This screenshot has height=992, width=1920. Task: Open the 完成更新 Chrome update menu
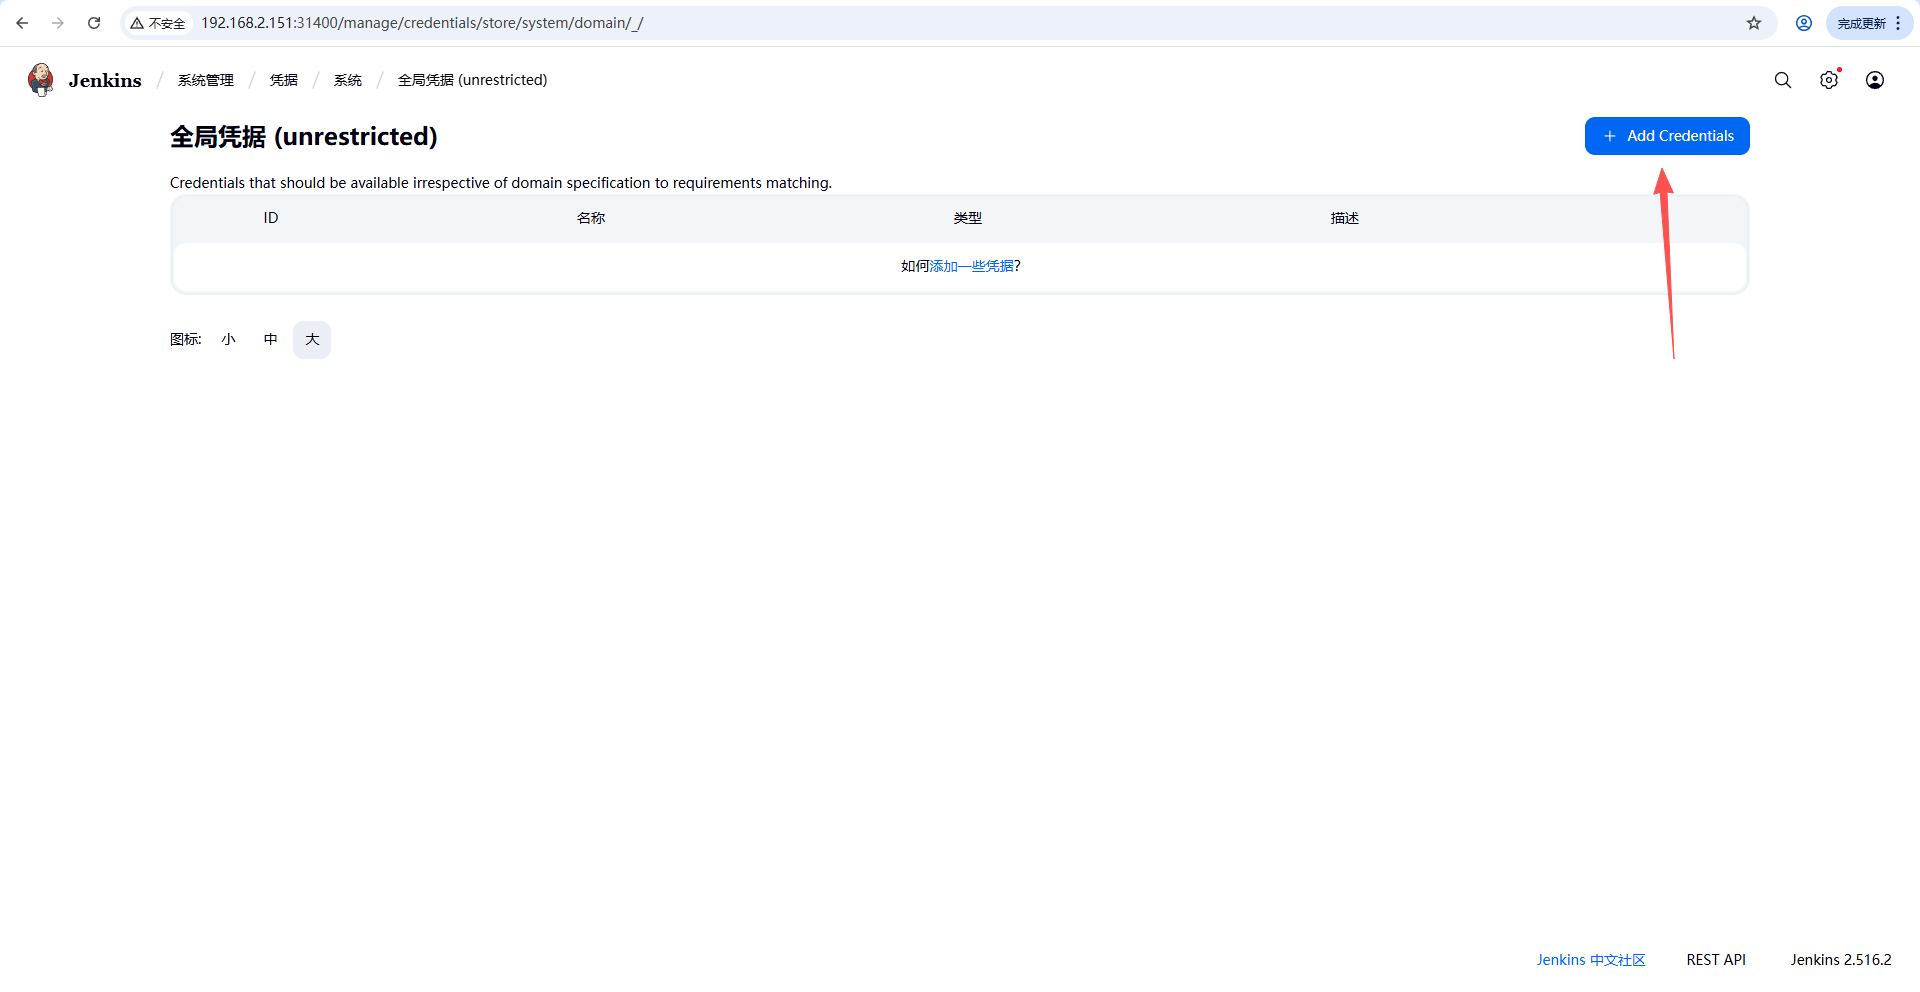pos(1868,23)
